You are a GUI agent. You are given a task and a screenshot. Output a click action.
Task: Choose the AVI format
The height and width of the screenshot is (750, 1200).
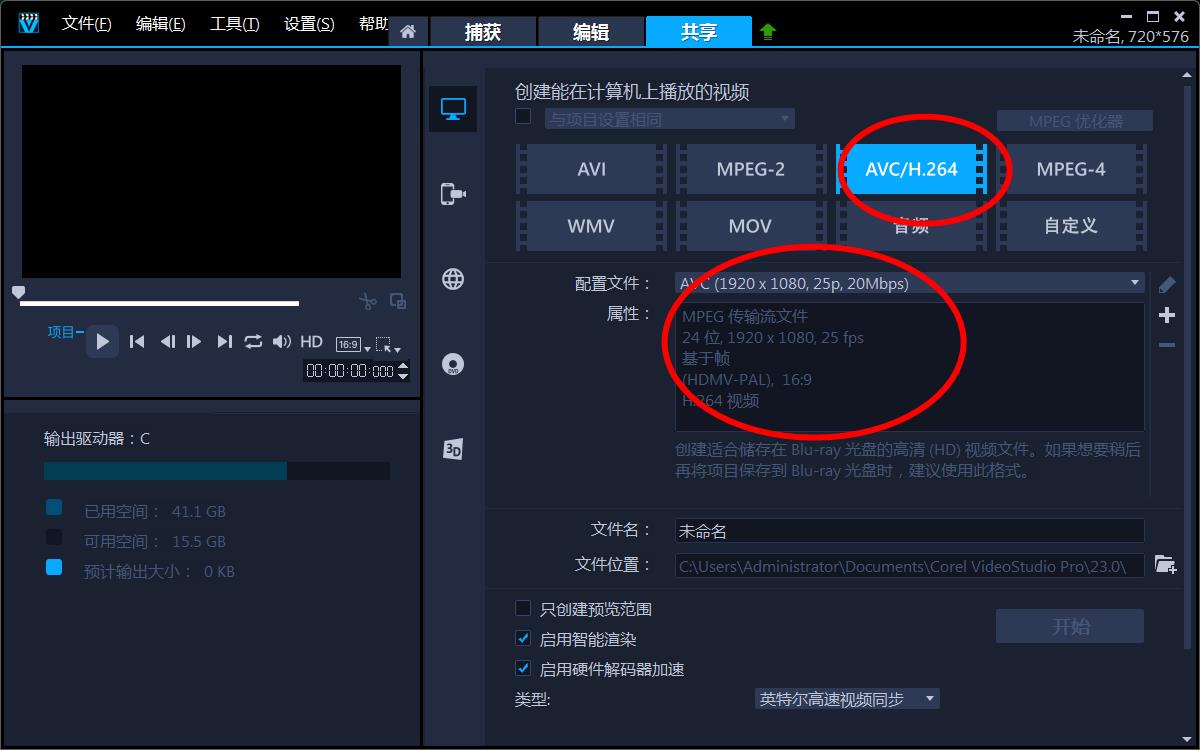591,169
